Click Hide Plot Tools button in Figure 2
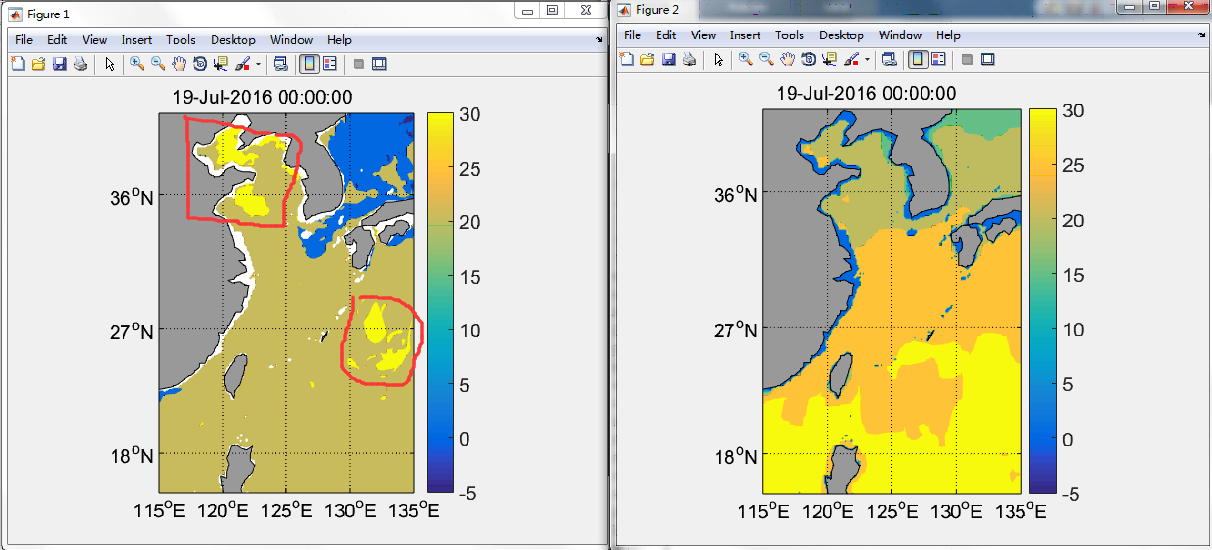1212x550 pixels. pyautogui.click(x=967, y=59)
